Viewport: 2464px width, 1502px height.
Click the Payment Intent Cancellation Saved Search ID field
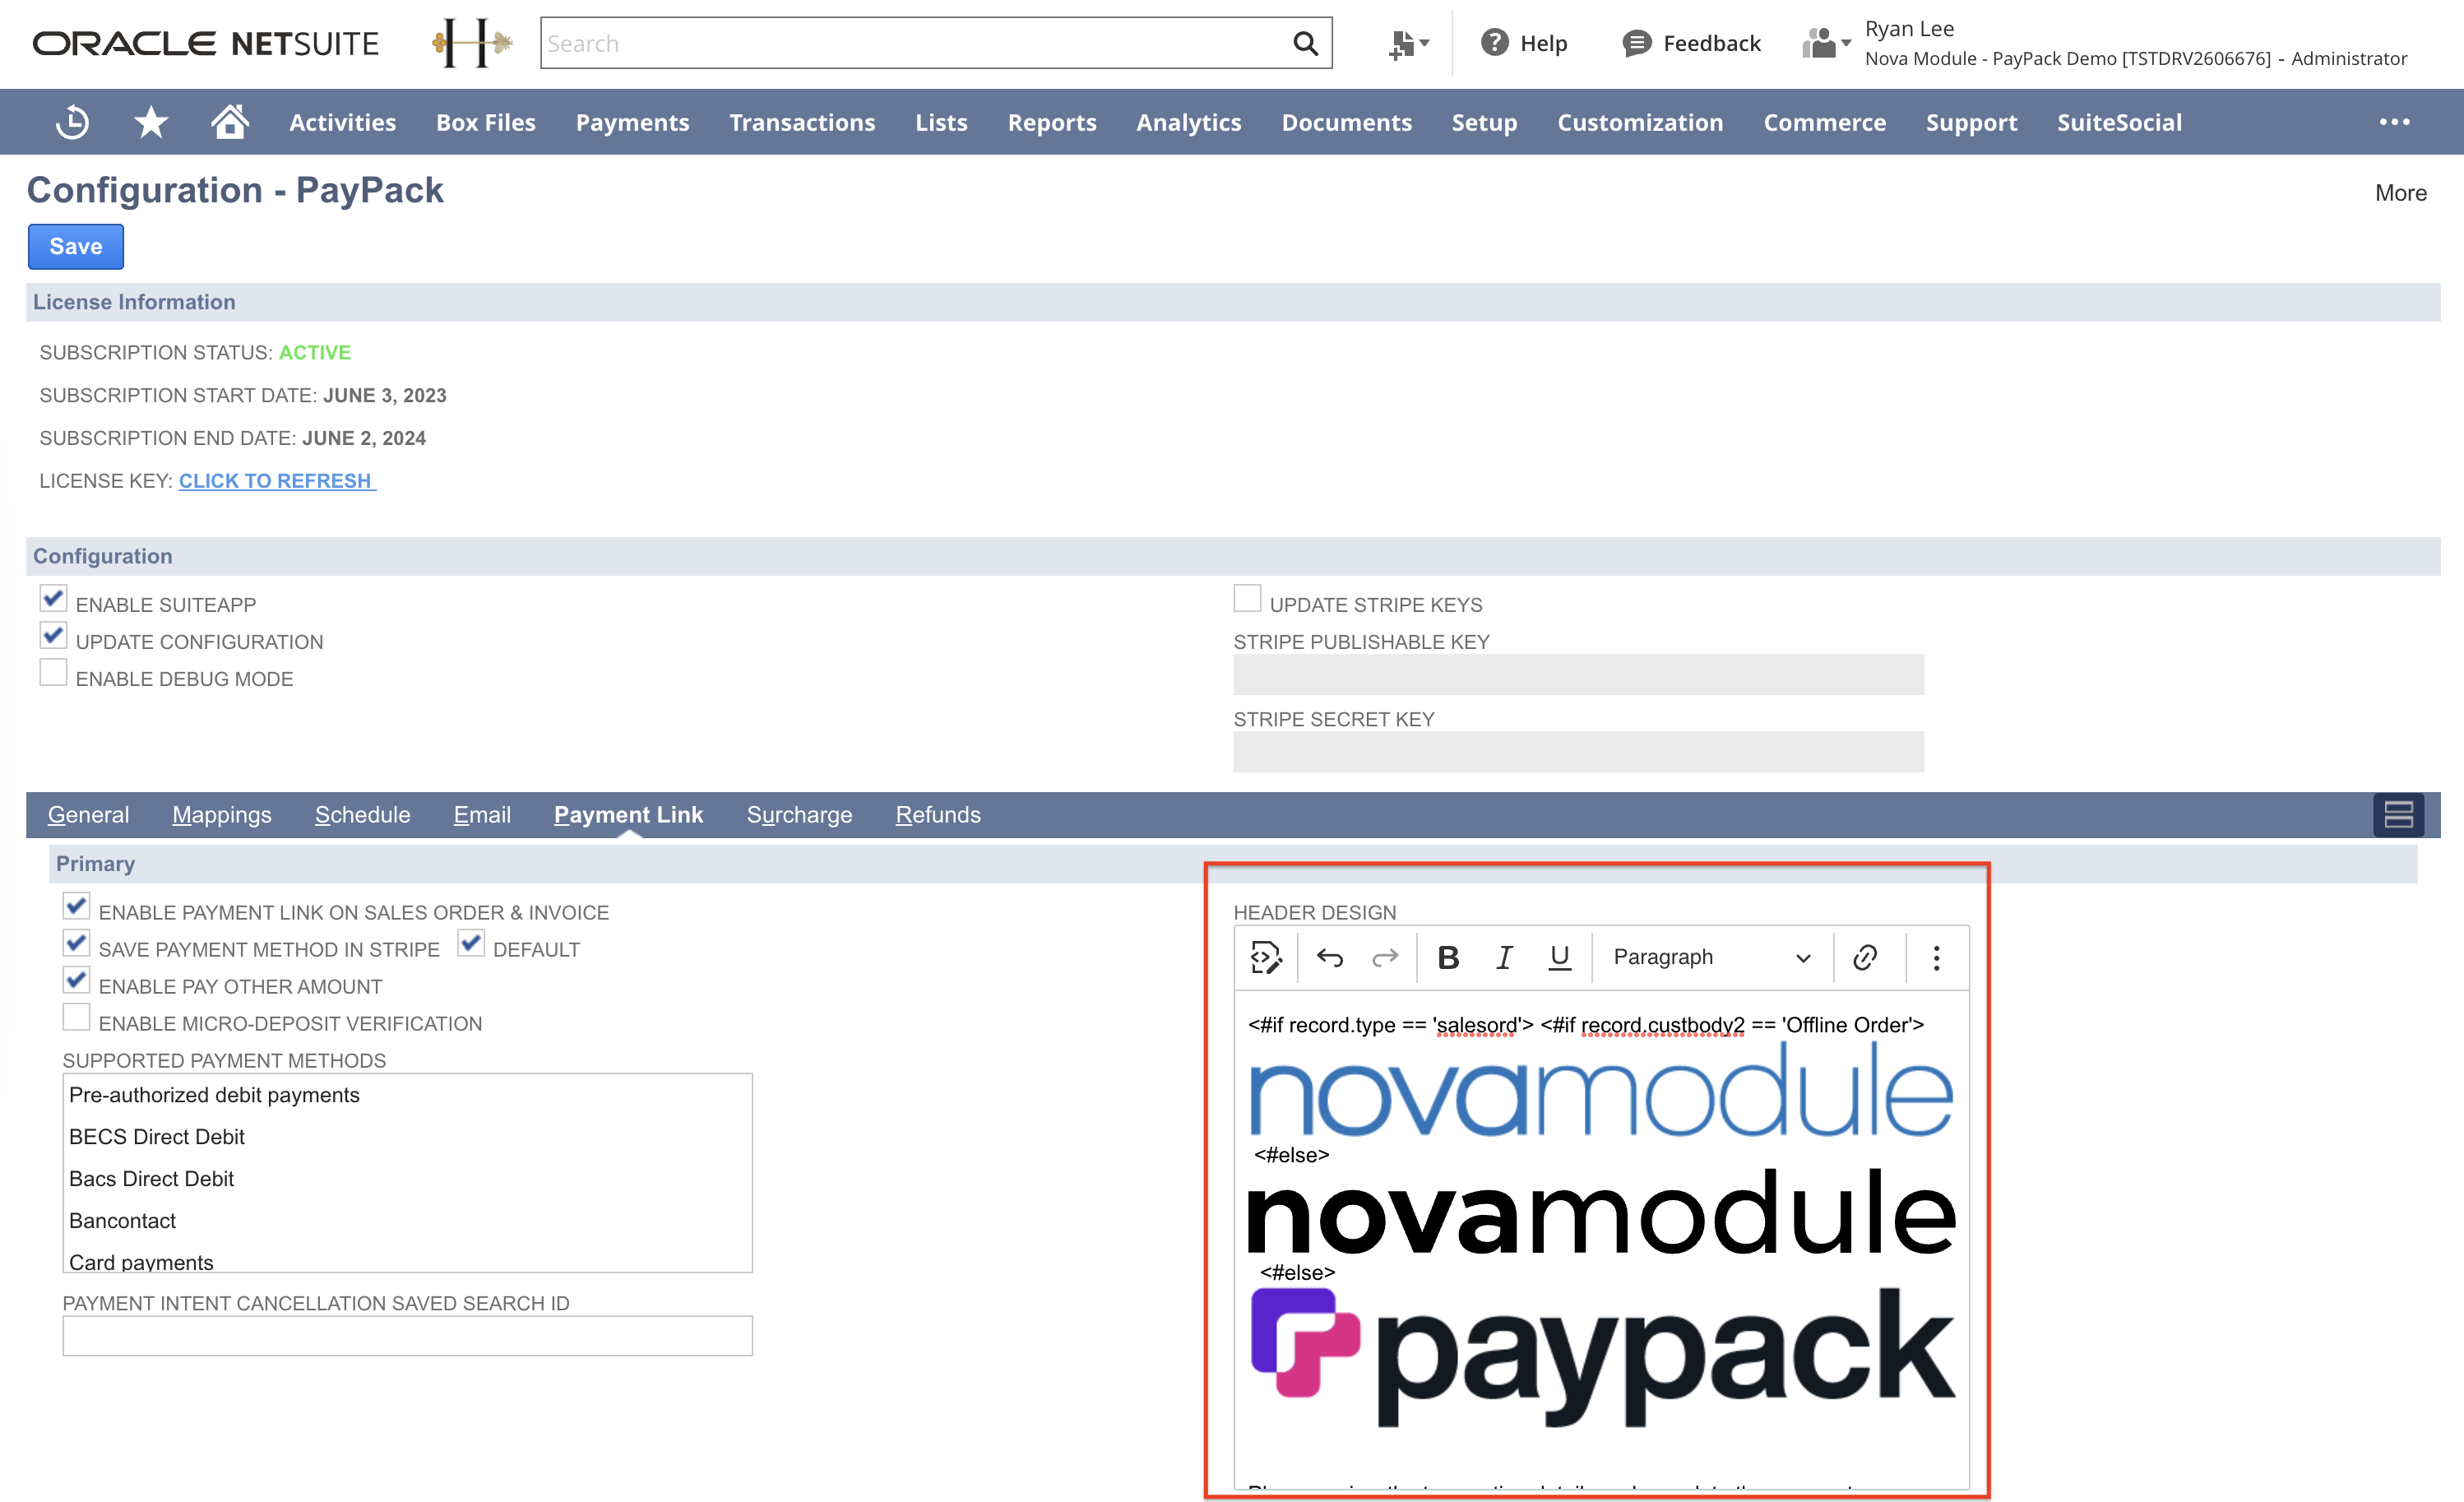coord(407,1336)
